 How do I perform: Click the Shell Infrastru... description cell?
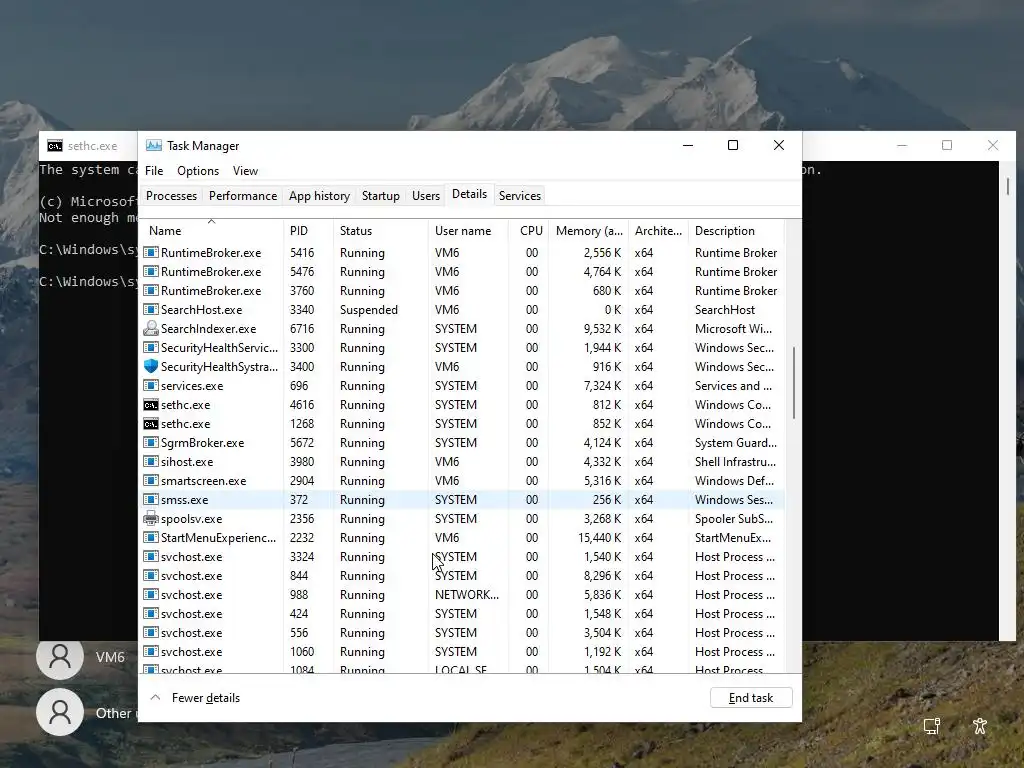pos(735,461)
